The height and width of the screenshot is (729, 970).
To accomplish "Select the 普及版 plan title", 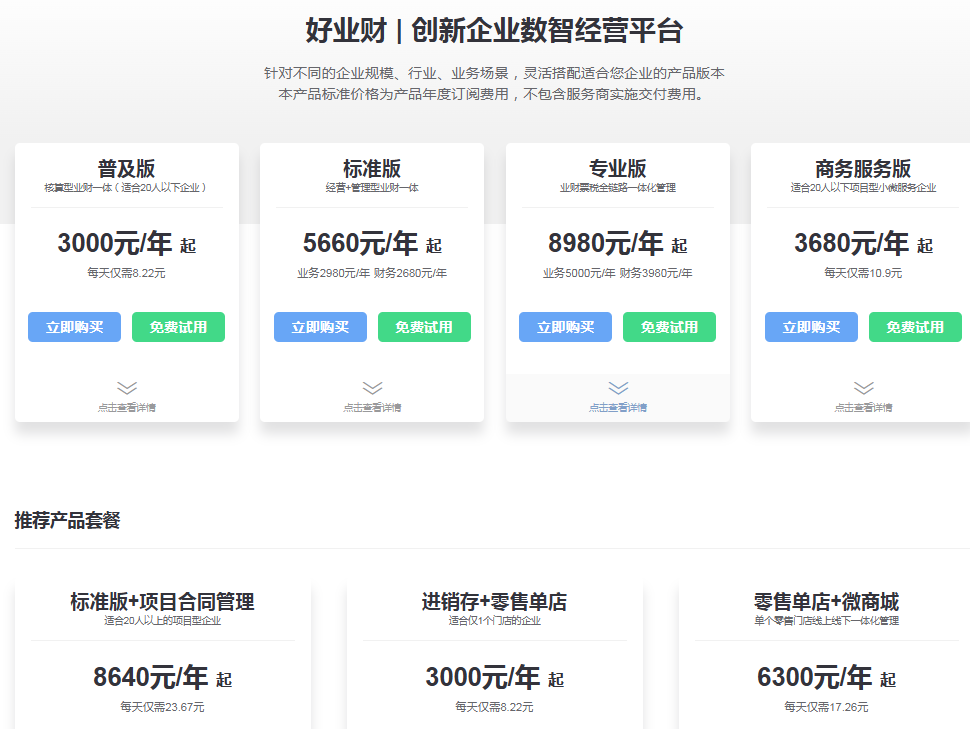I will pyautogui.click(x=126, y=168).
